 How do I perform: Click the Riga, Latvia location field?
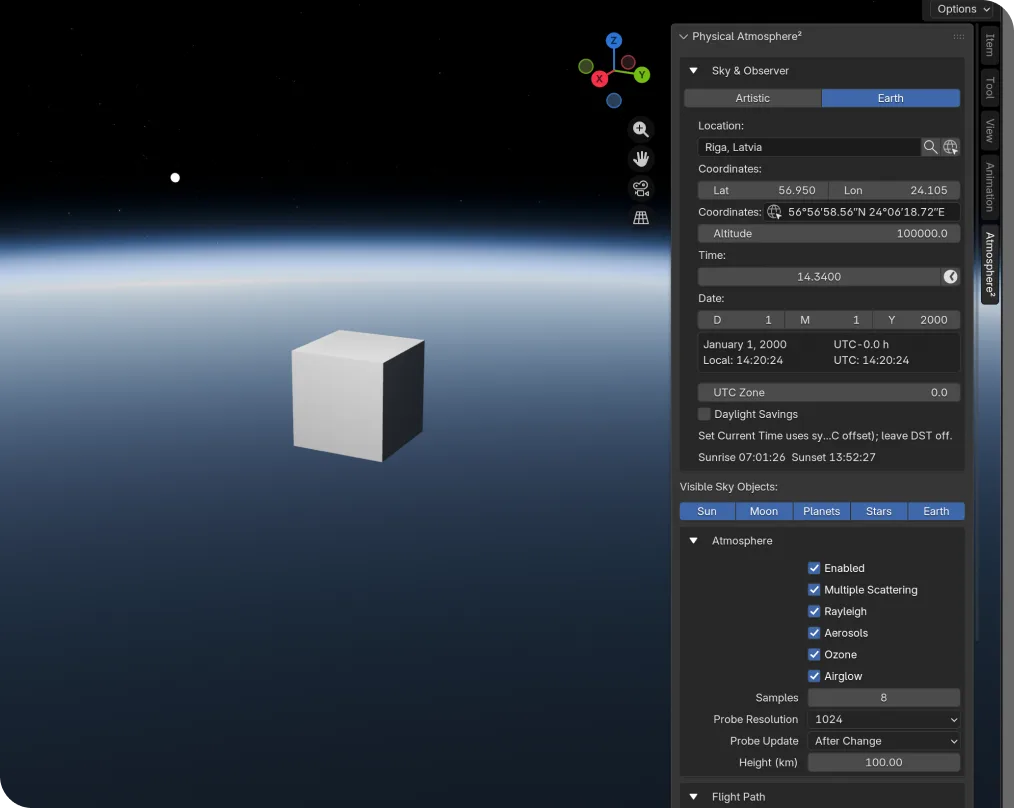pos(809,147)
